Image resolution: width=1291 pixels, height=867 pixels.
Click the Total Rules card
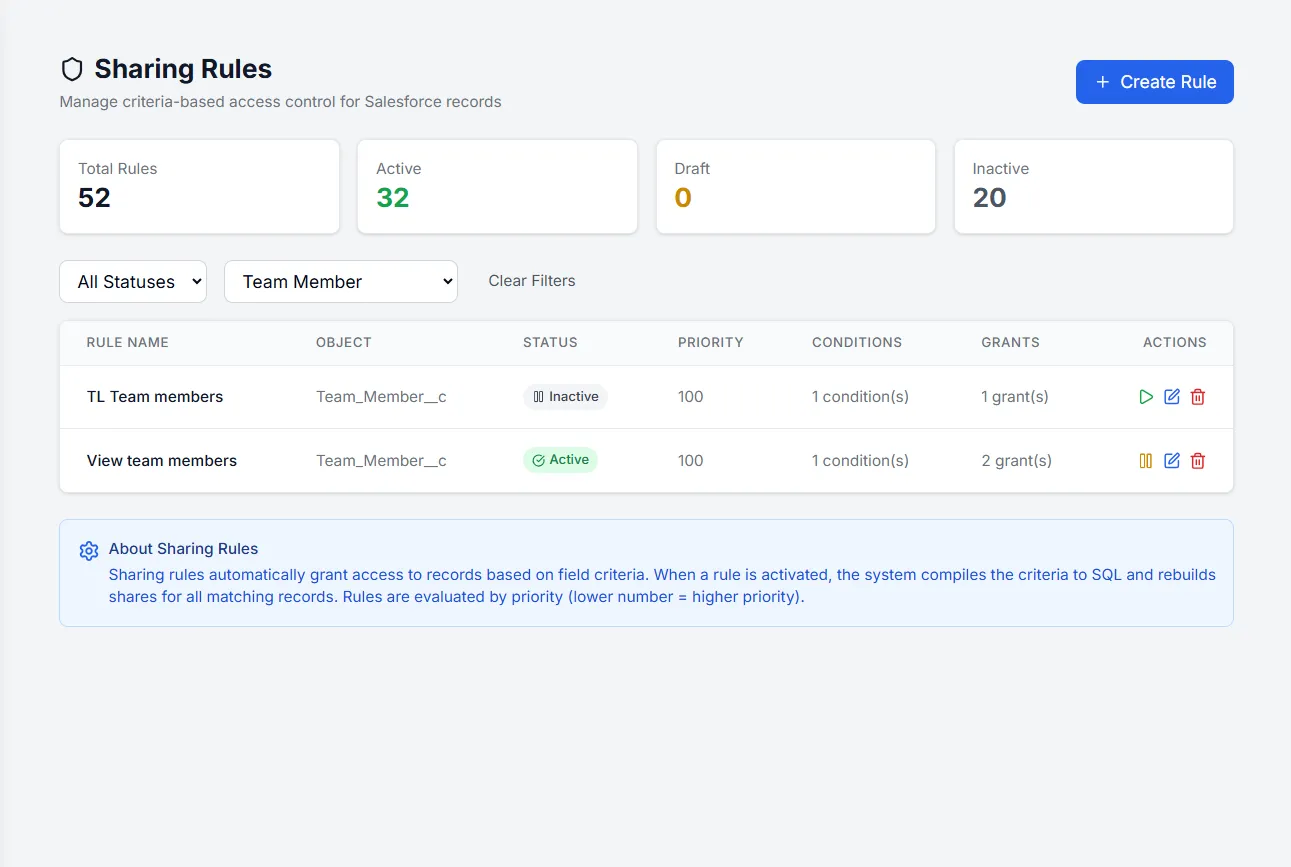click(200, 187)
